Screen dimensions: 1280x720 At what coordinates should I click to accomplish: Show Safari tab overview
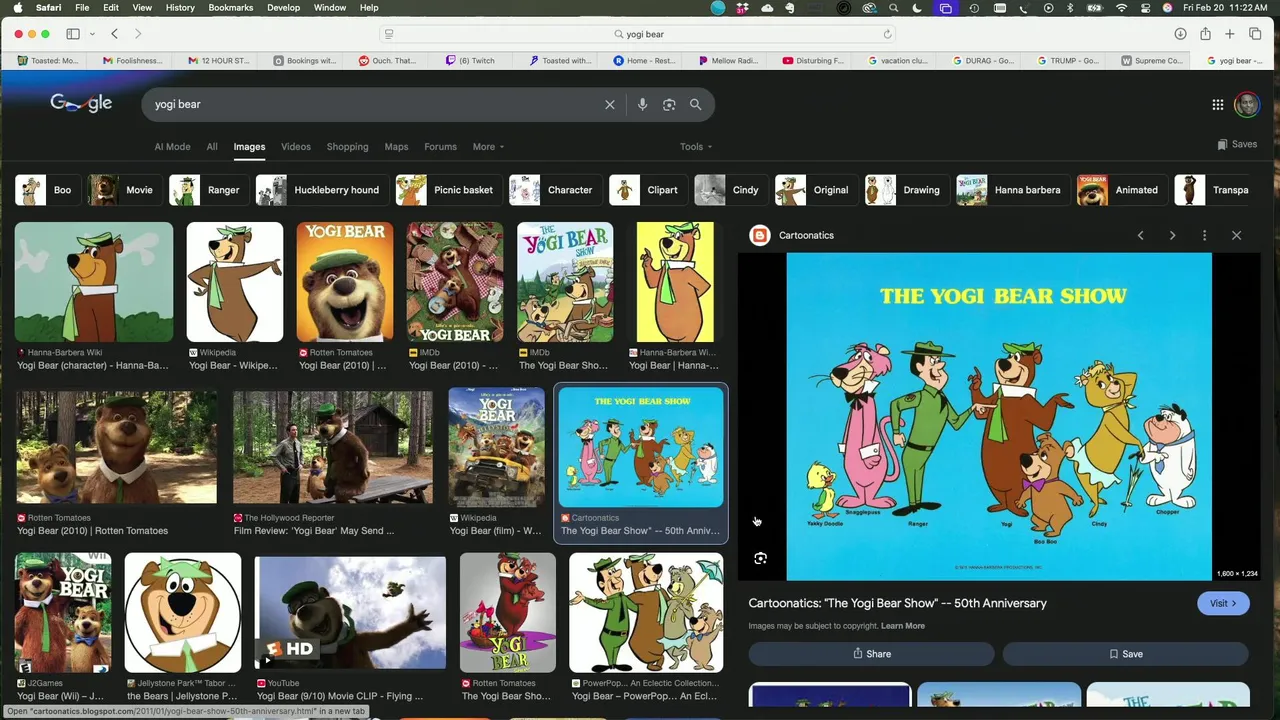[1255, 34]
